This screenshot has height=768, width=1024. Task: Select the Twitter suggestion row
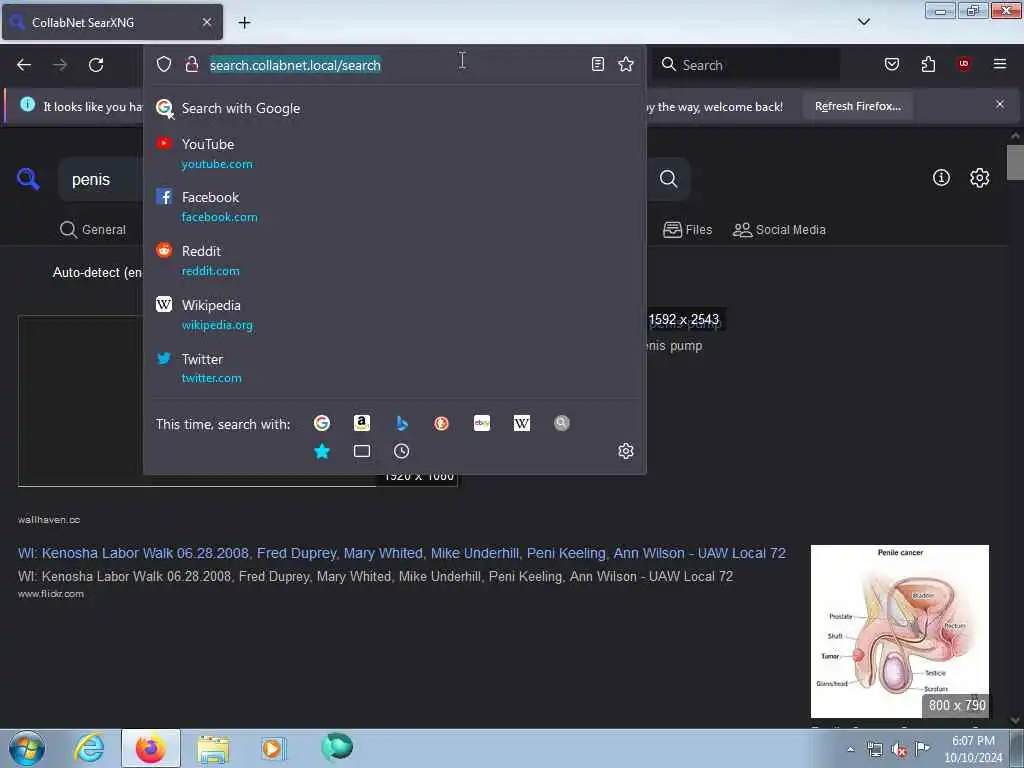[394, 368]
